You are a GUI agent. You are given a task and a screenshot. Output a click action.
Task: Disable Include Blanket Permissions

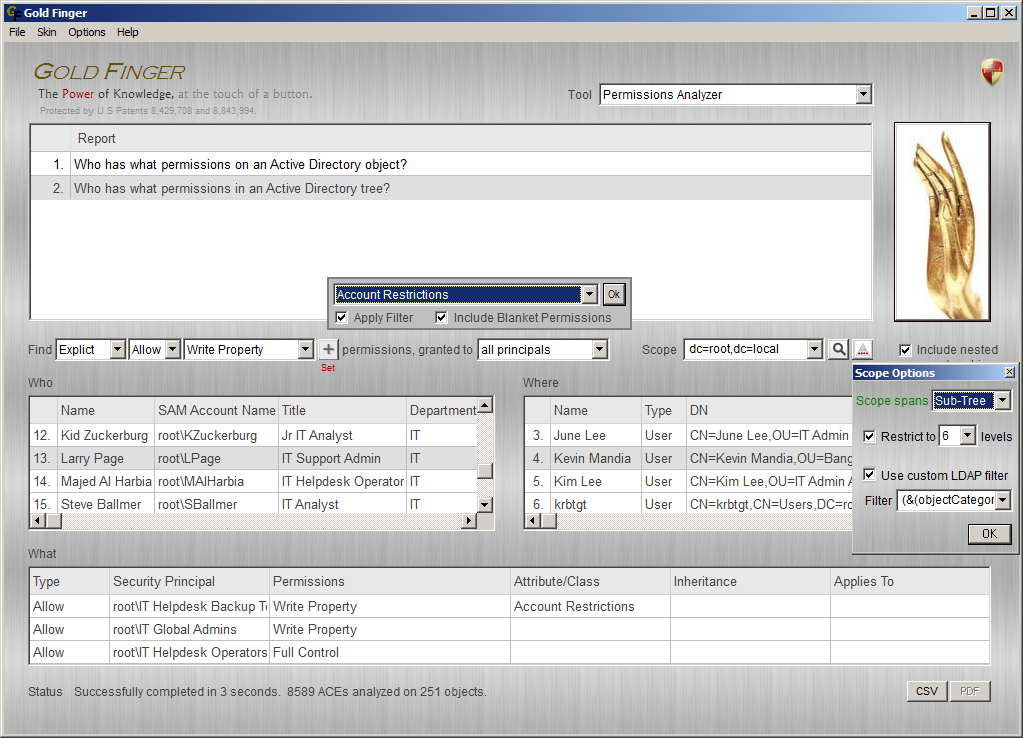pos(441,317)
